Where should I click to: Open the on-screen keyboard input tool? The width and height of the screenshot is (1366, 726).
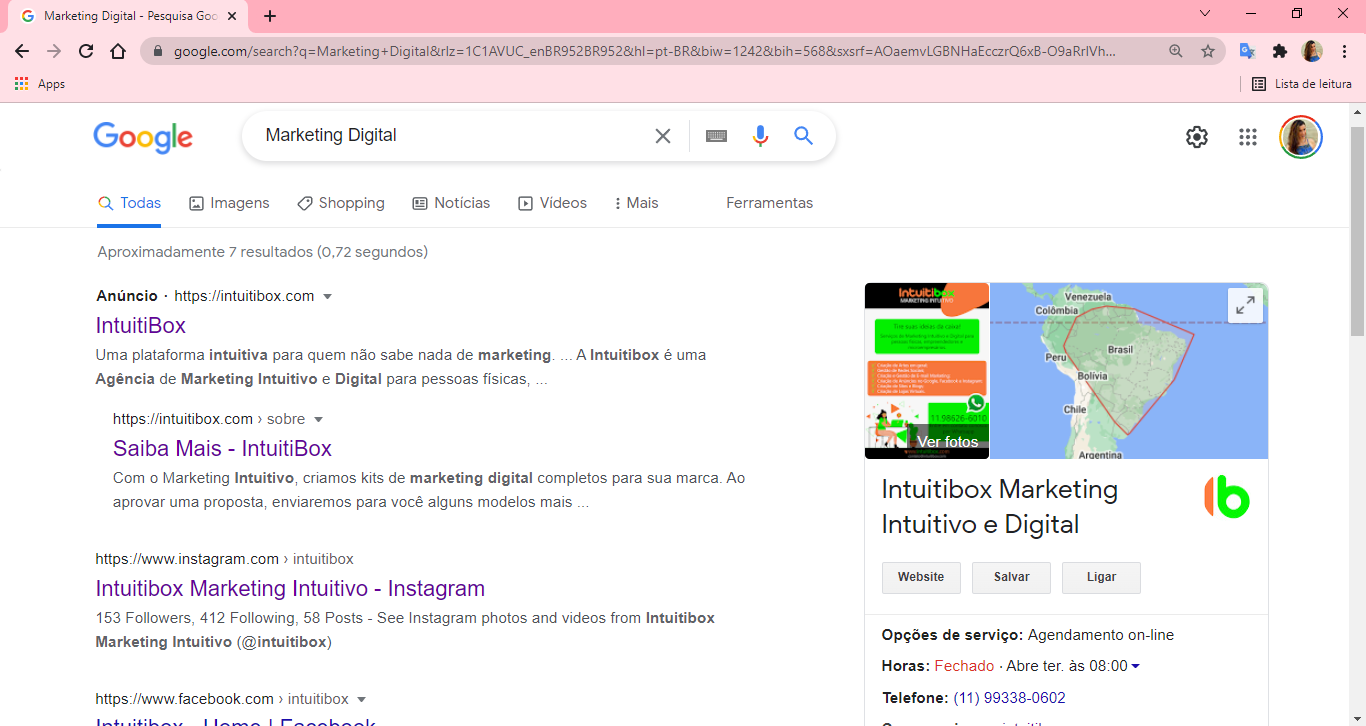716,136
